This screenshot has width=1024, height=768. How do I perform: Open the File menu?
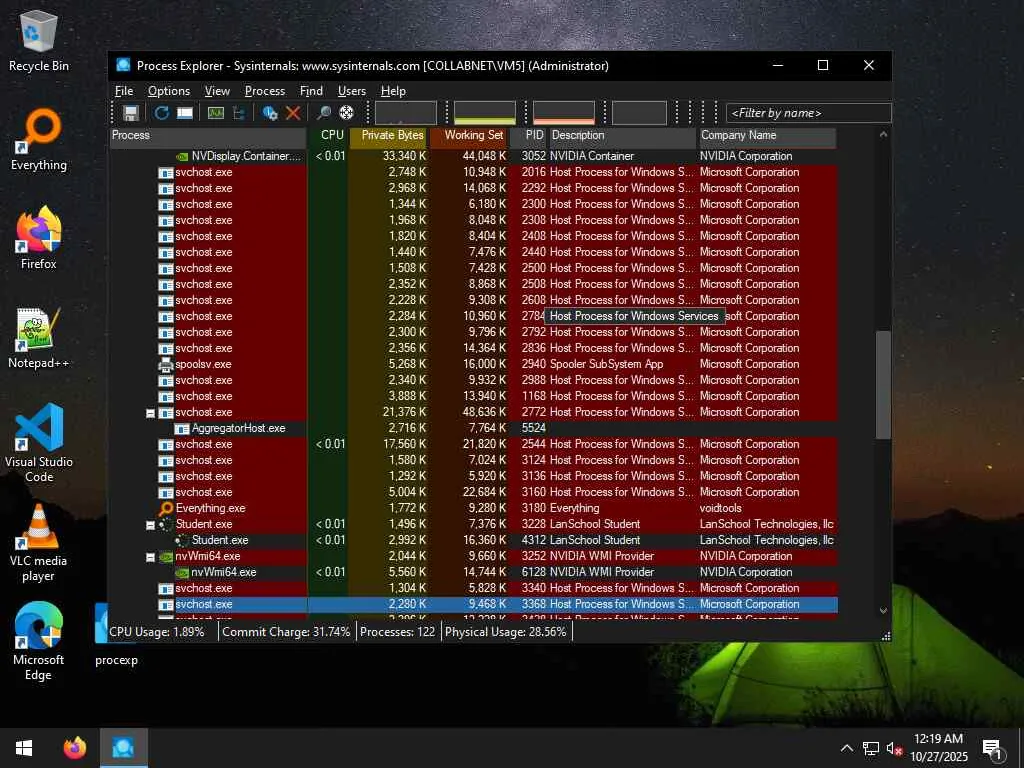point(124,91)
